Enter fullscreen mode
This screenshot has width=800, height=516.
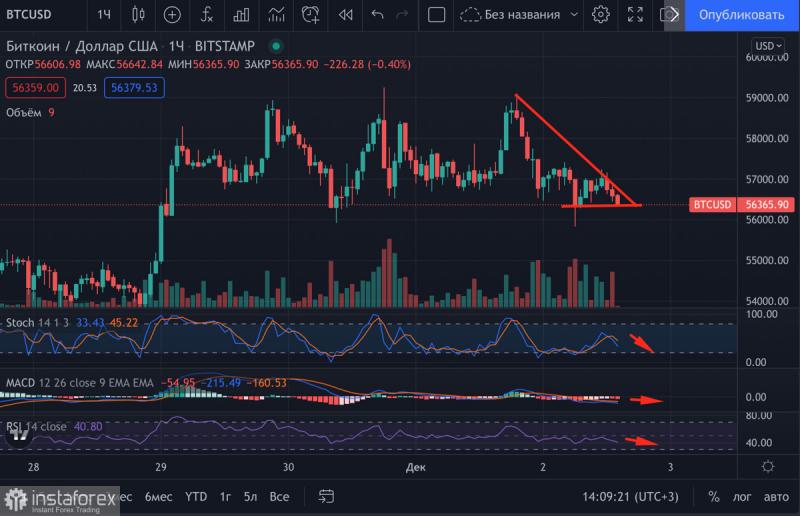635,14
